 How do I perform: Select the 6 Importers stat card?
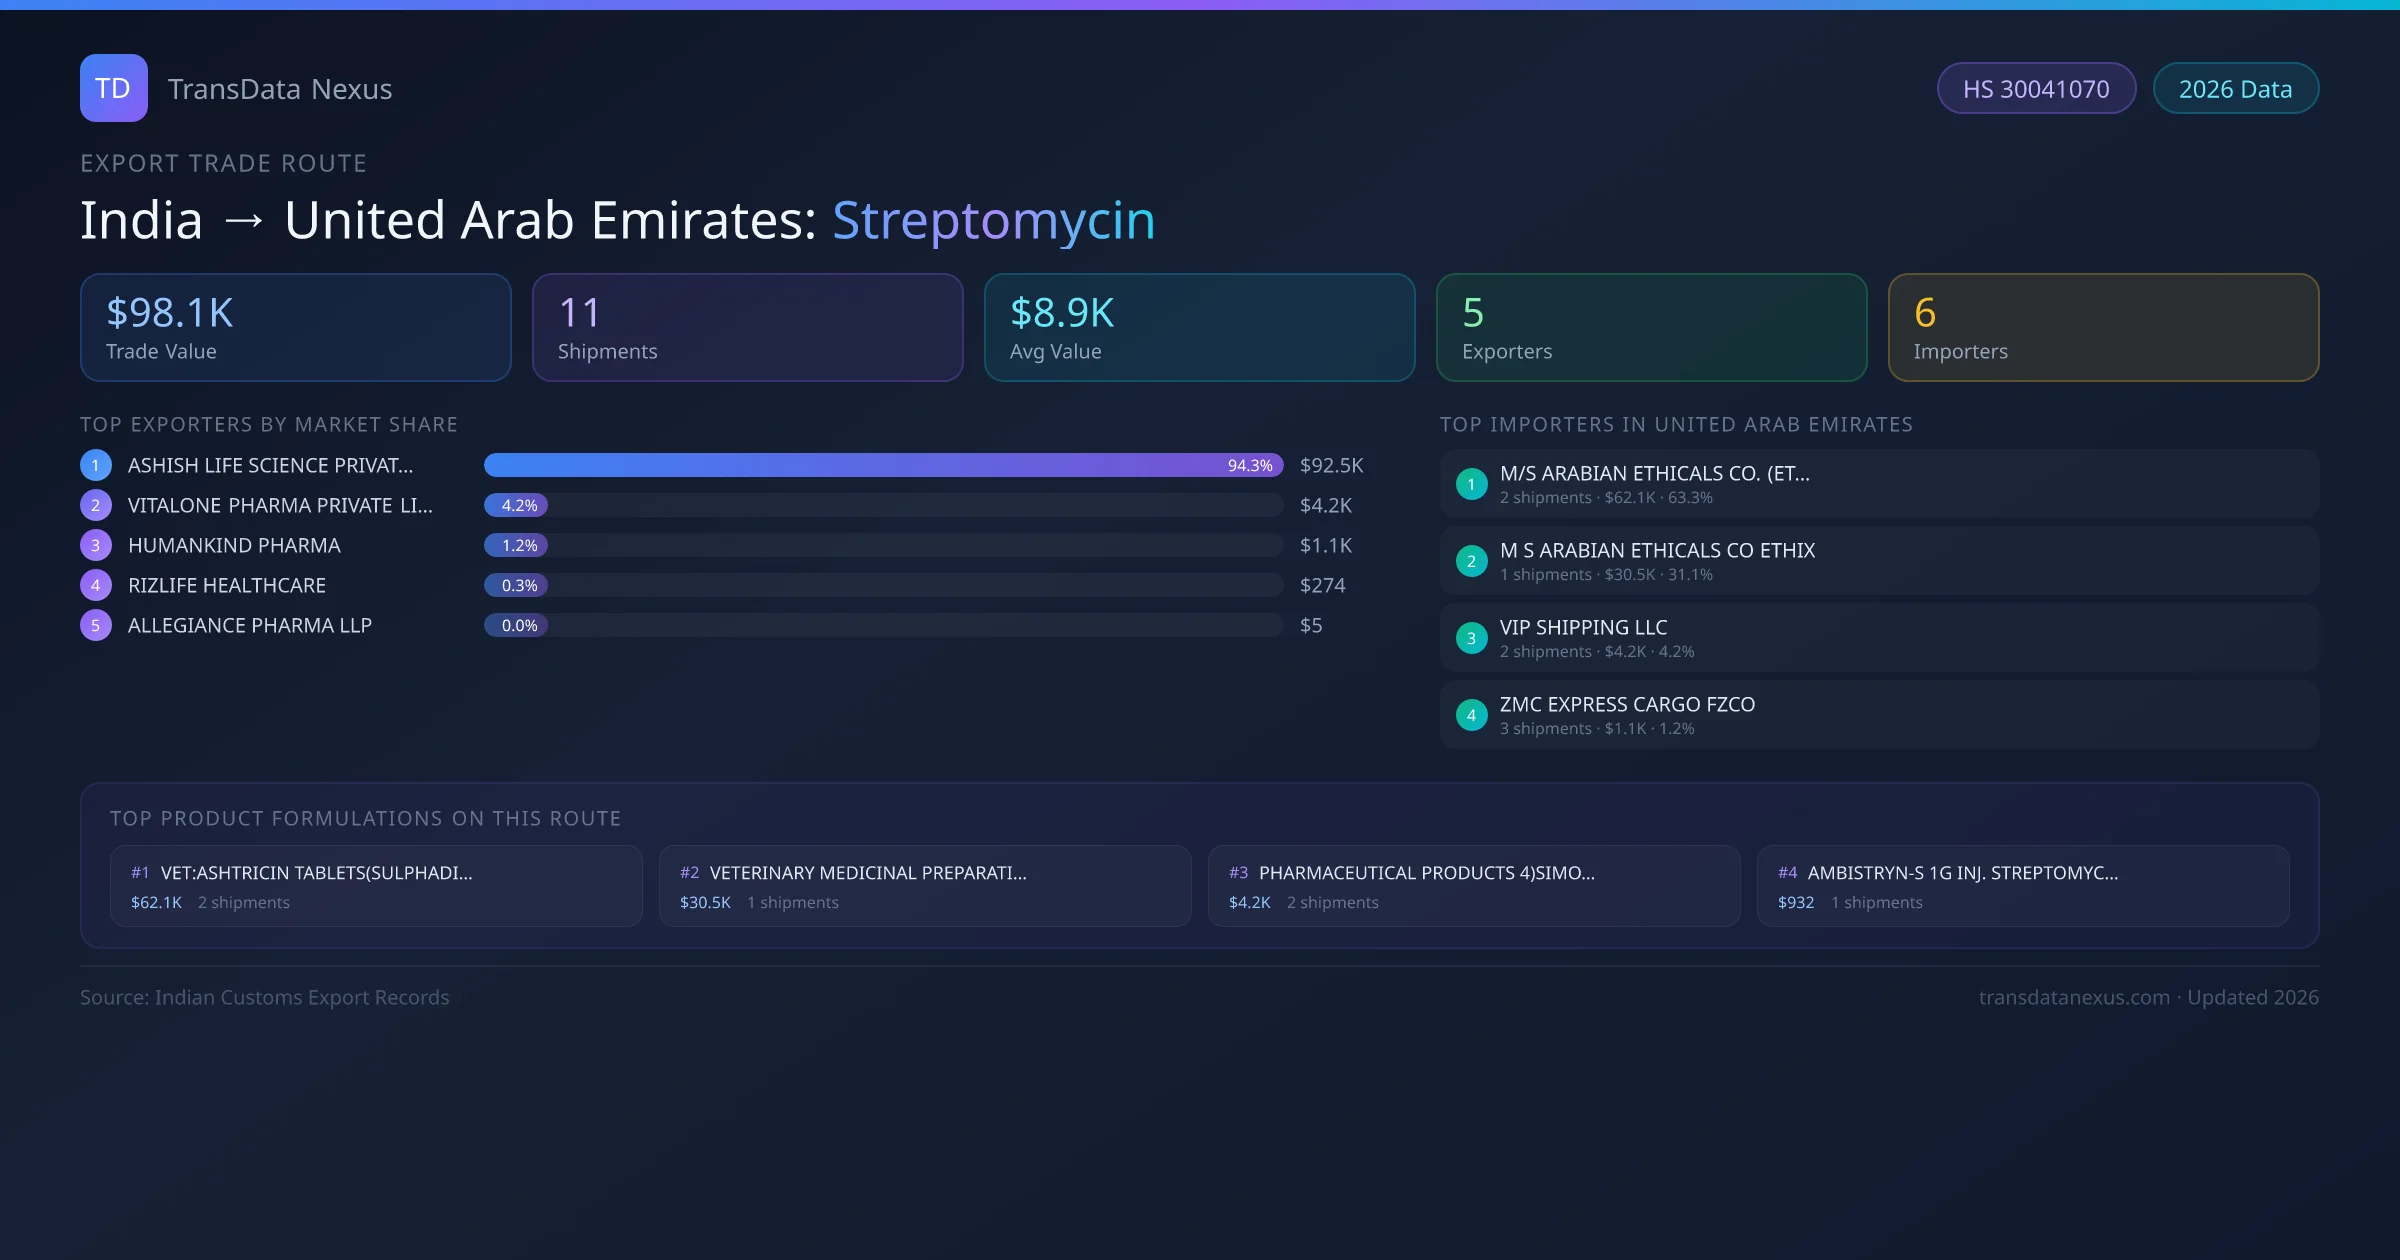point(2103,328)
